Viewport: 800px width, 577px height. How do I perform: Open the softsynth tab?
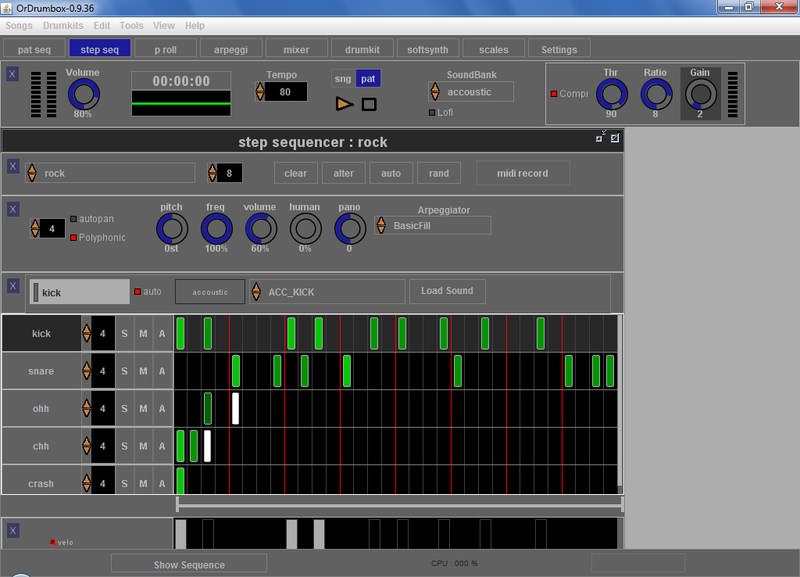pyautogui.click(x=428, y=49)
